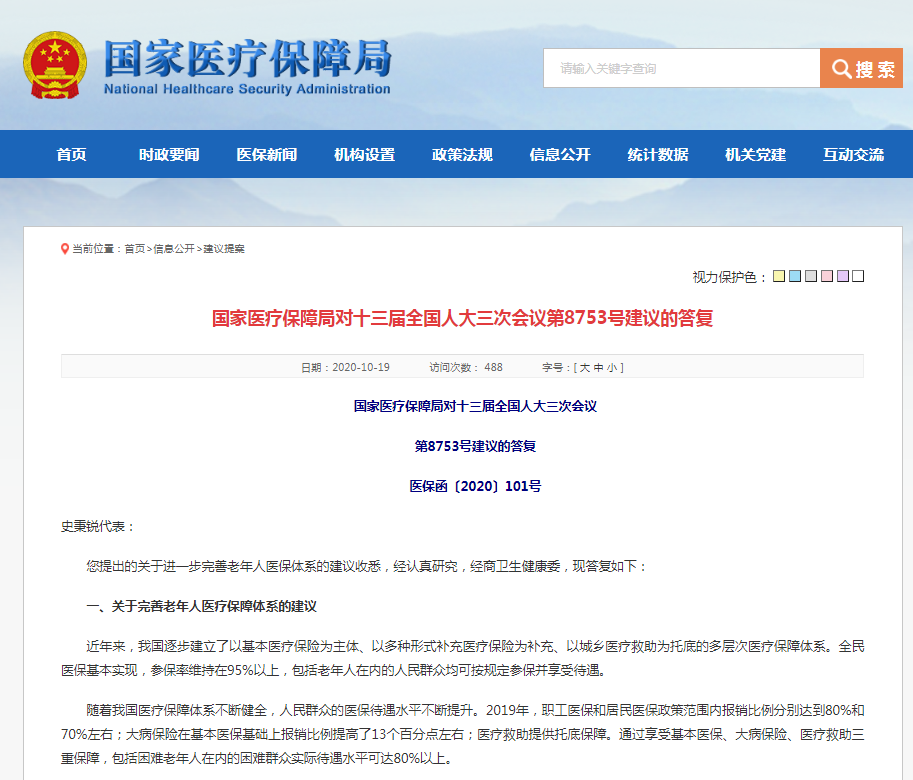Viewport: 913px width, 780px height.
Task: Open the 信息公开 navigation menu
Action: click(x=559, y=154)
